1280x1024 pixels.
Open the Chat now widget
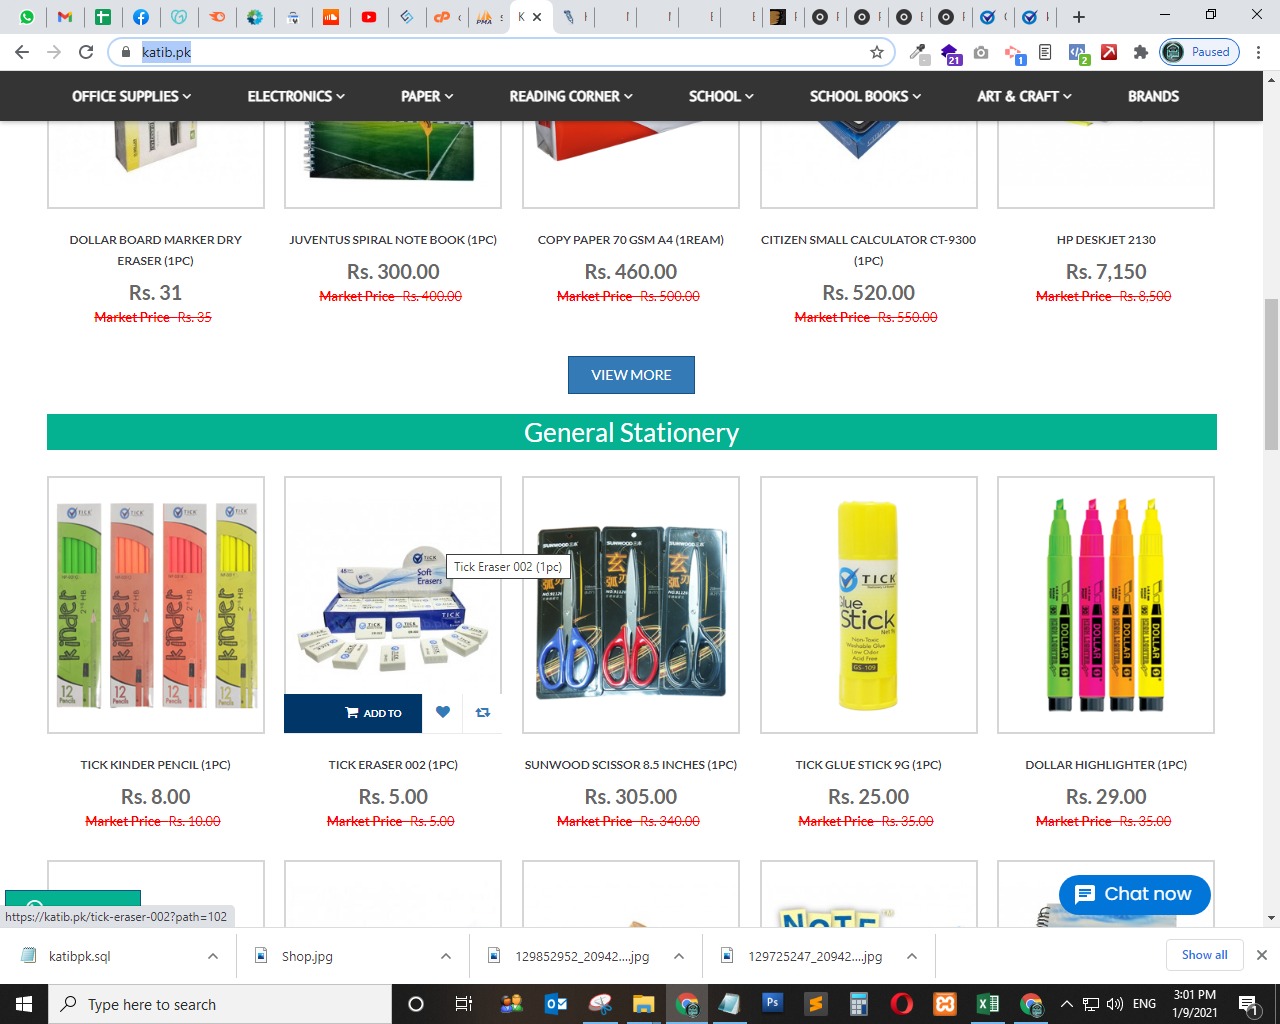click(x=1134, y=894)
